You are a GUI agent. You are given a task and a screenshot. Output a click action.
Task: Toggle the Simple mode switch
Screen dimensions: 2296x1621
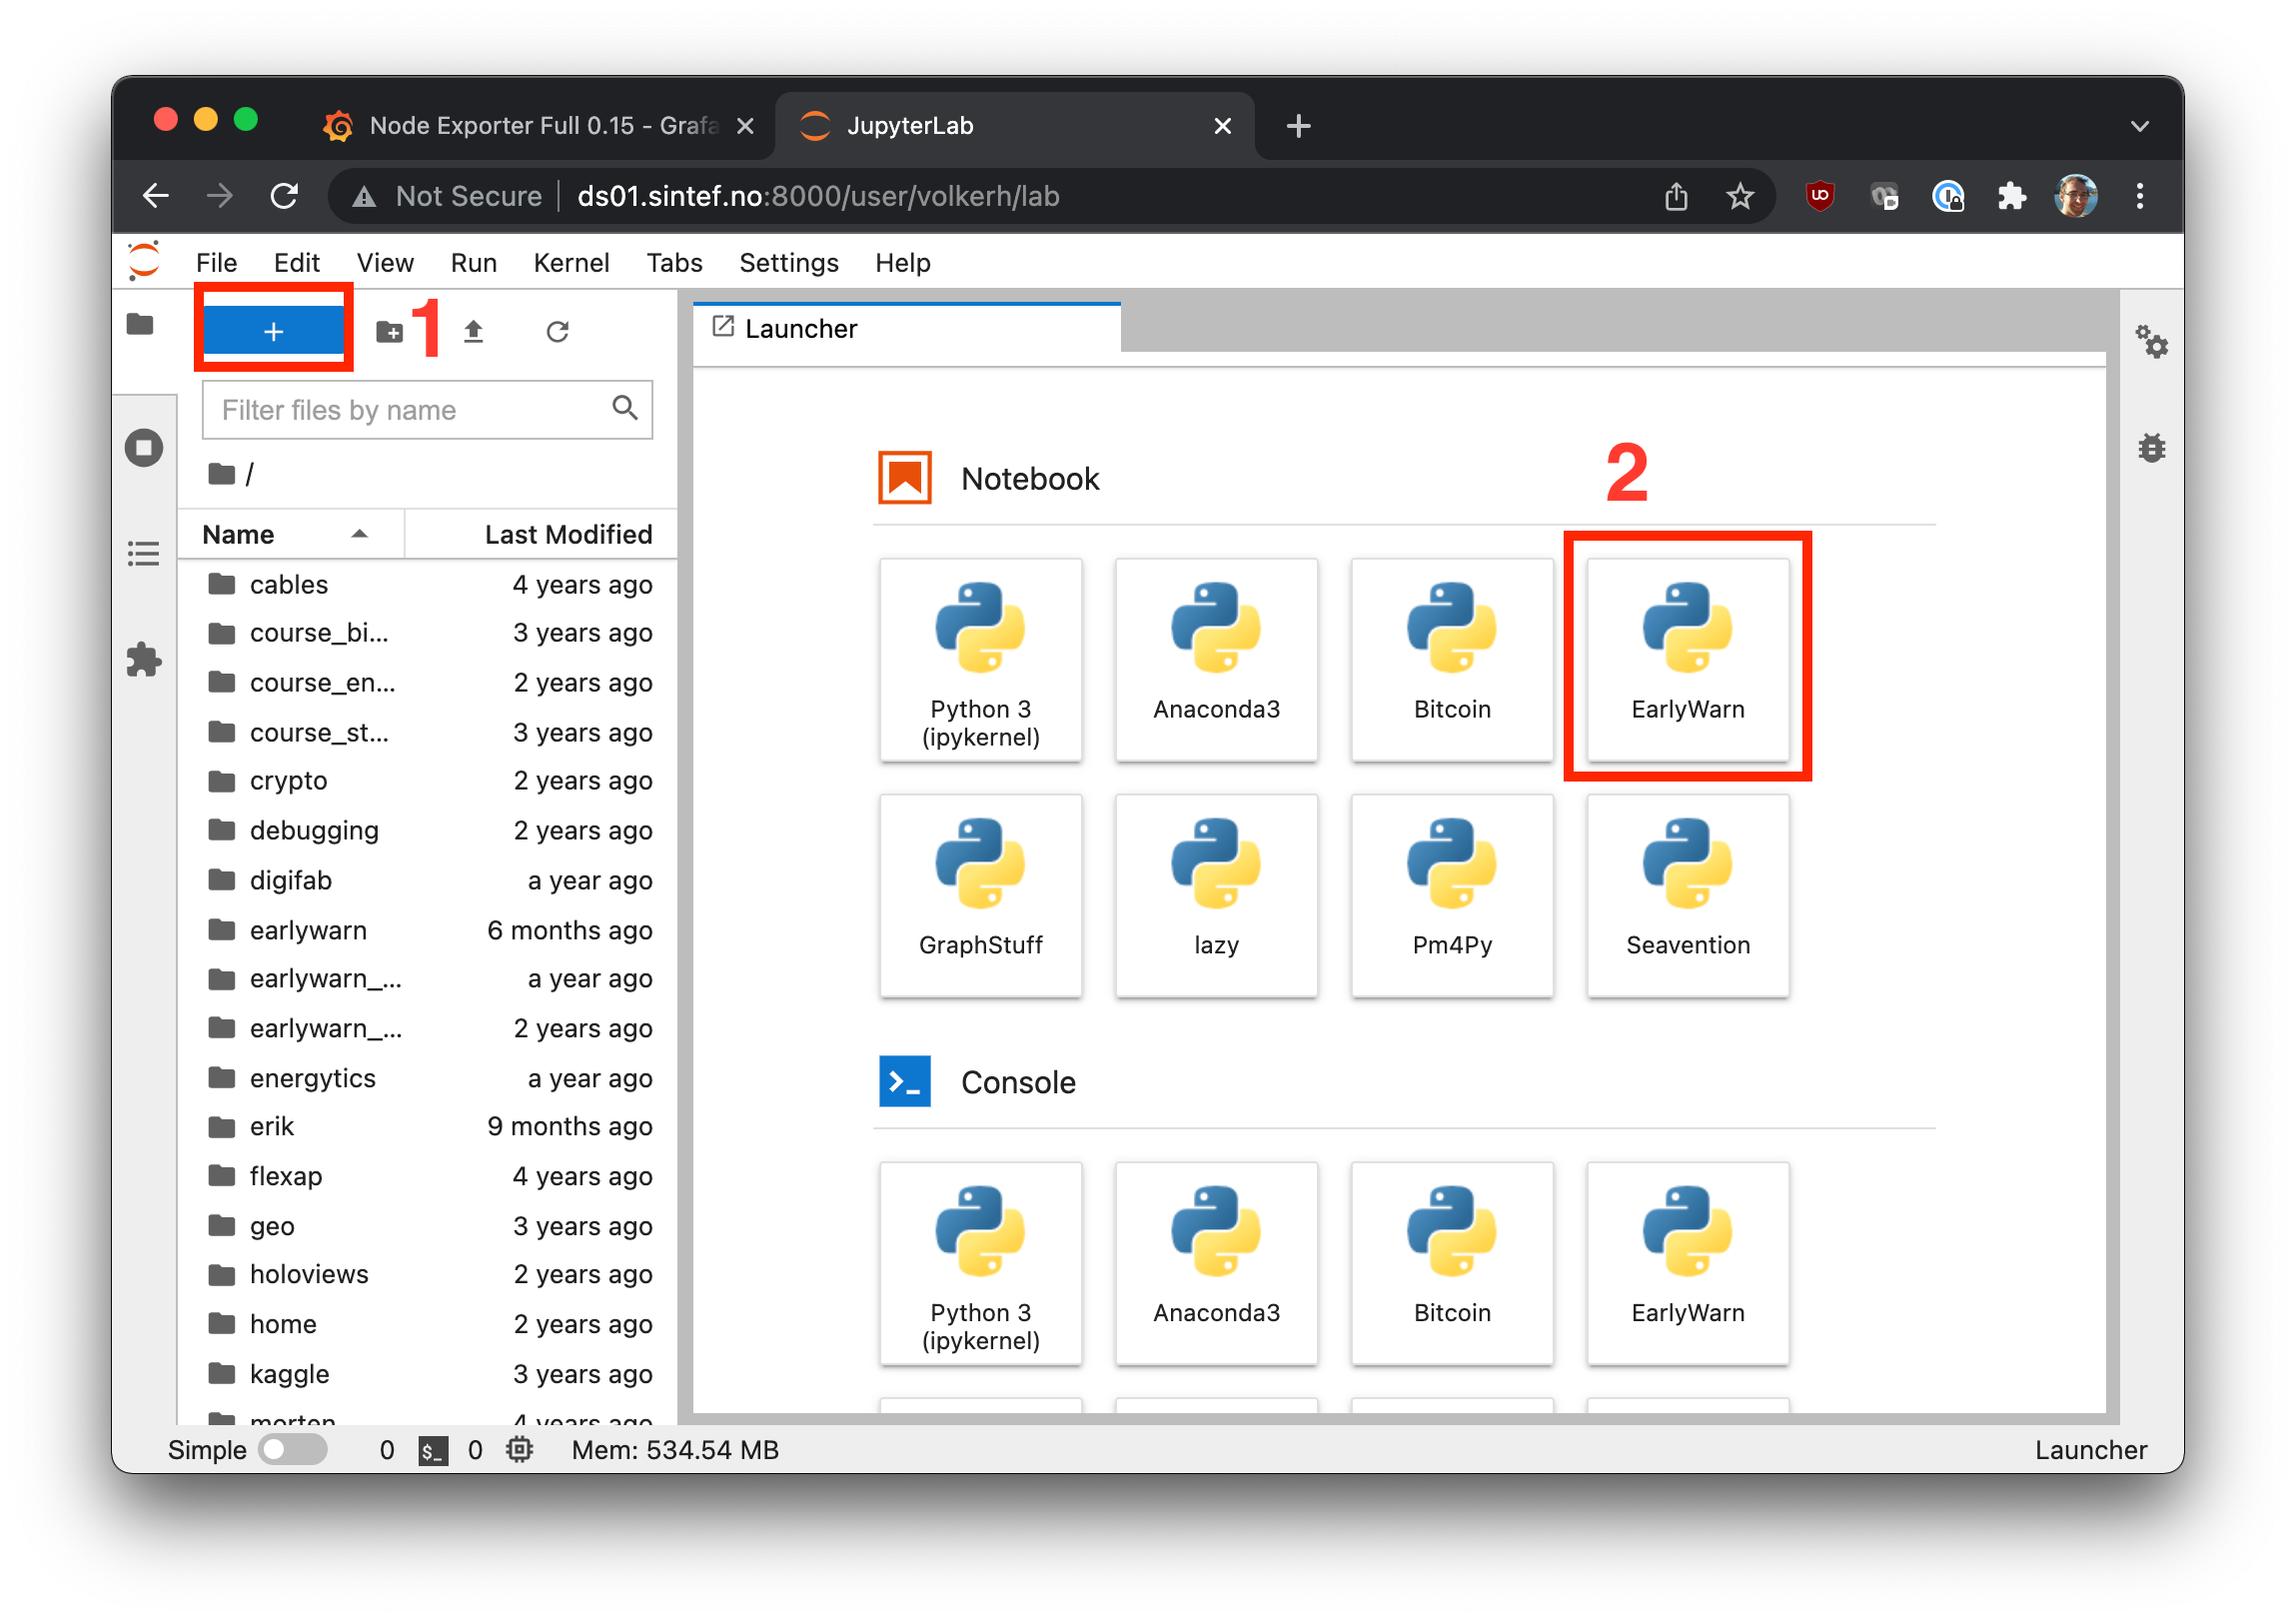click(x=292, y=1449)
